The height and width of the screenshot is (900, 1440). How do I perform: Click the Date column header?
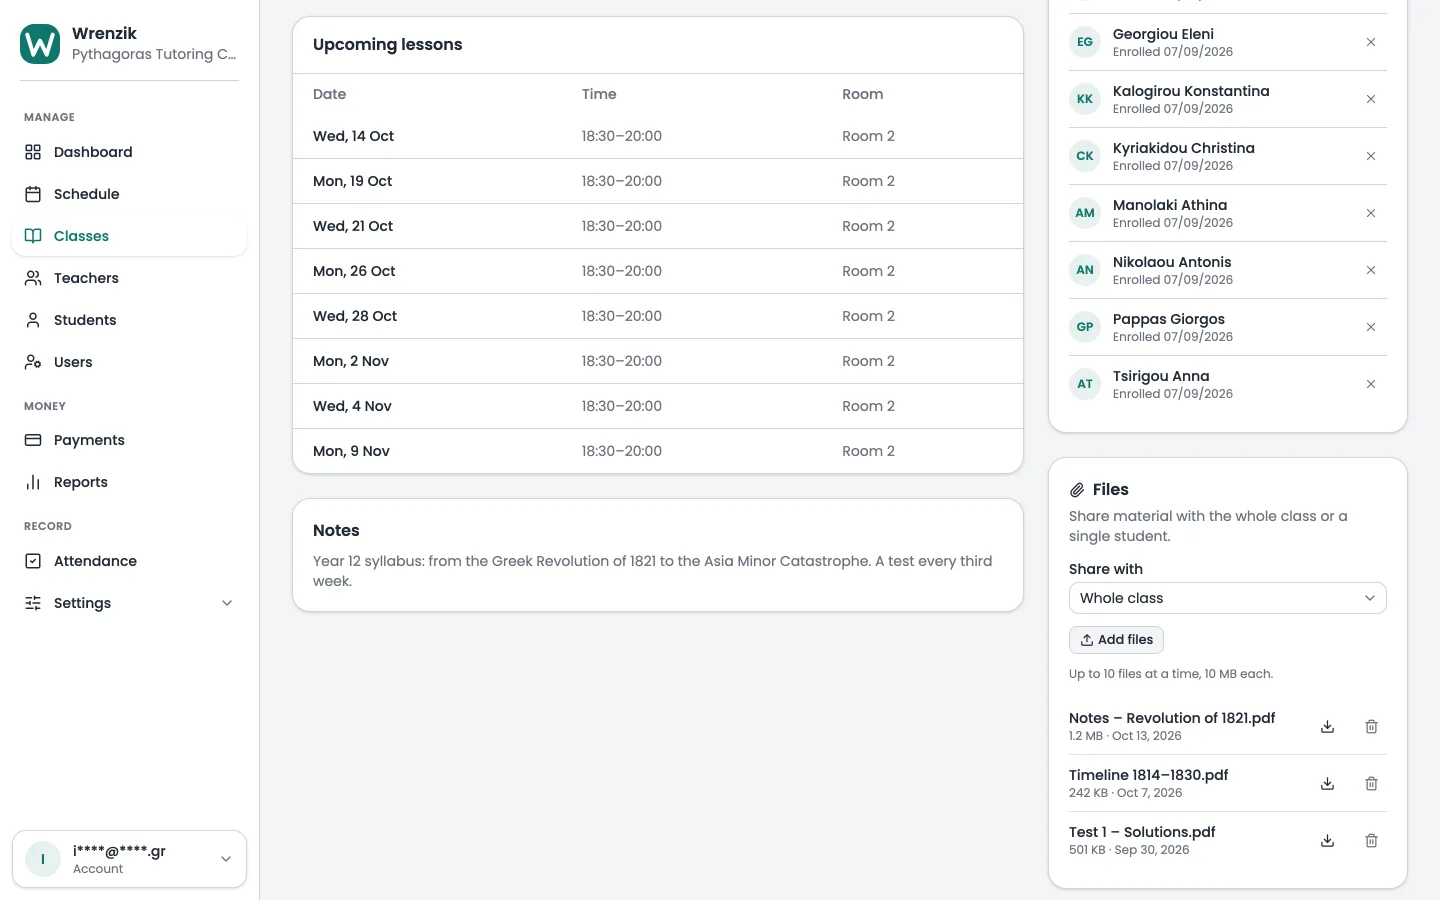[x=329, y=94]
